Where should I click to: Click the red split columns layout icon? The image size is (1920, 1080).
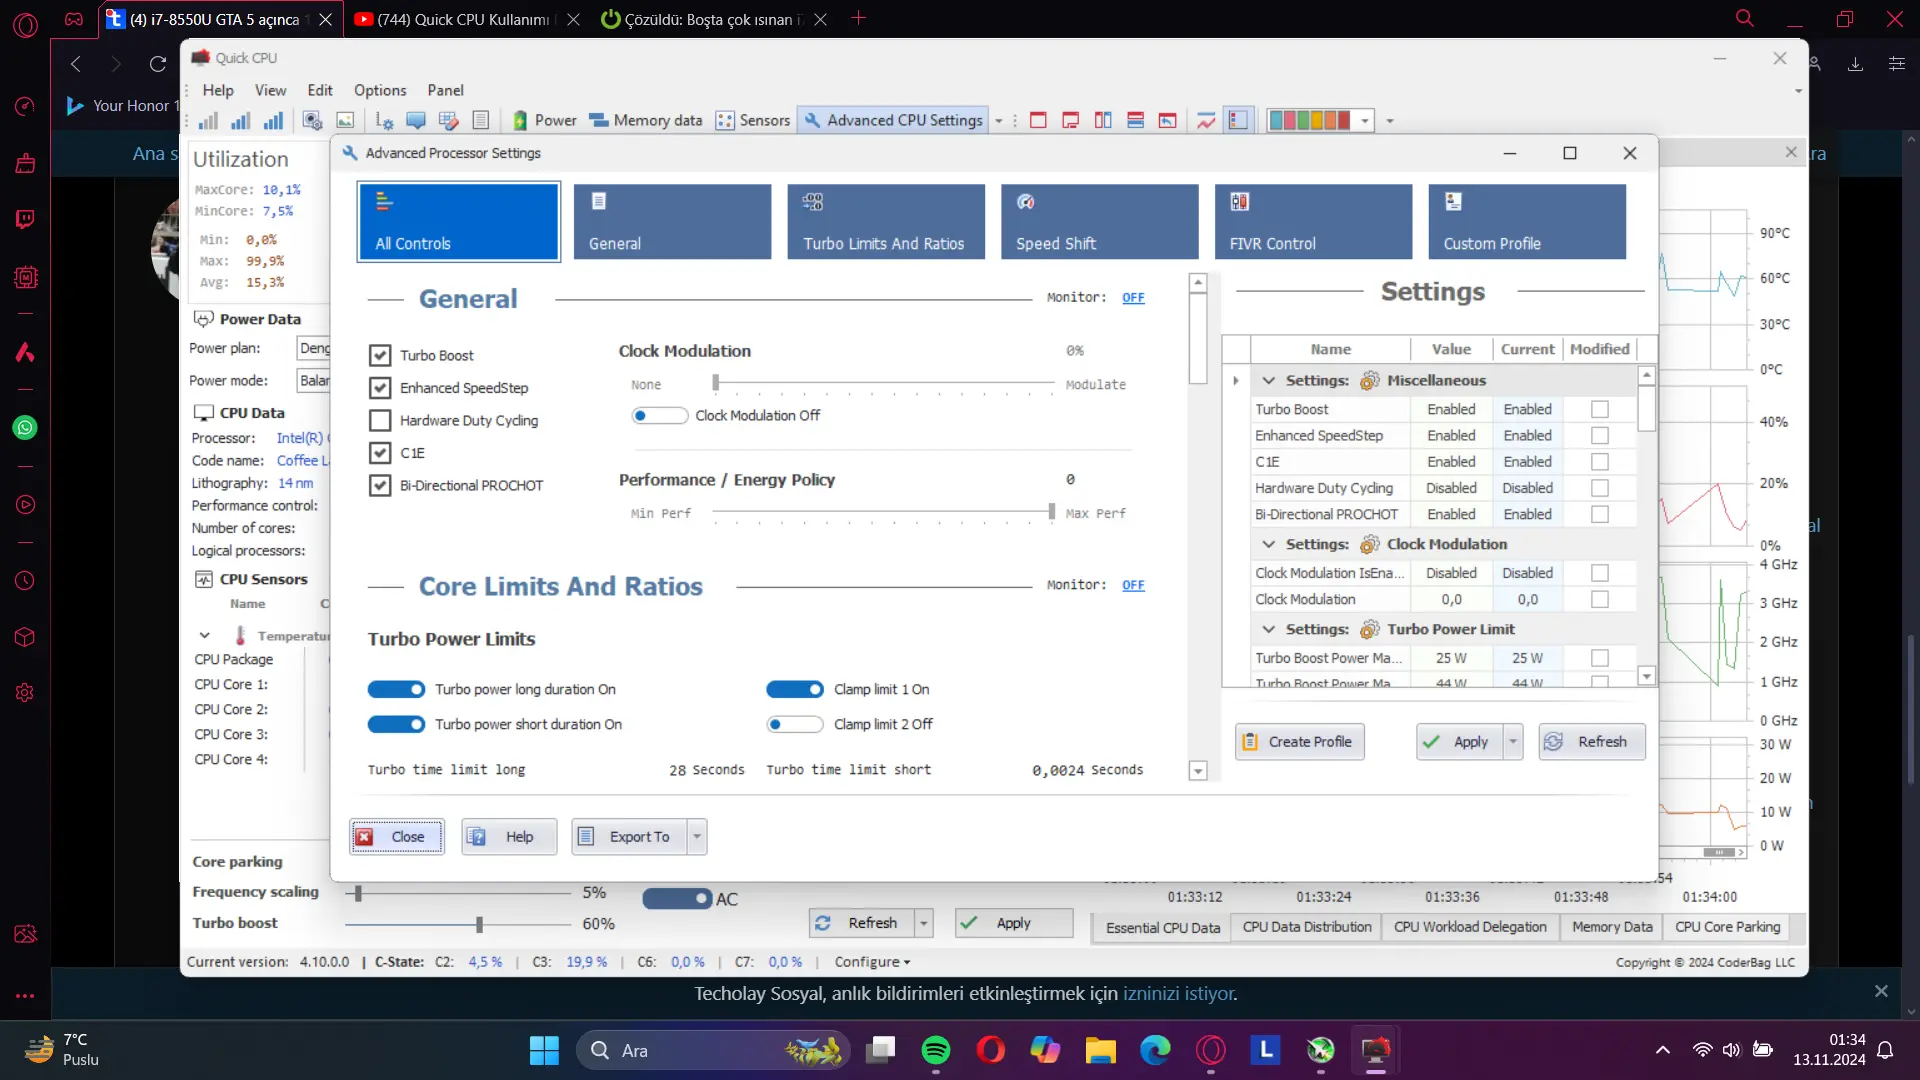point(1103,120)
